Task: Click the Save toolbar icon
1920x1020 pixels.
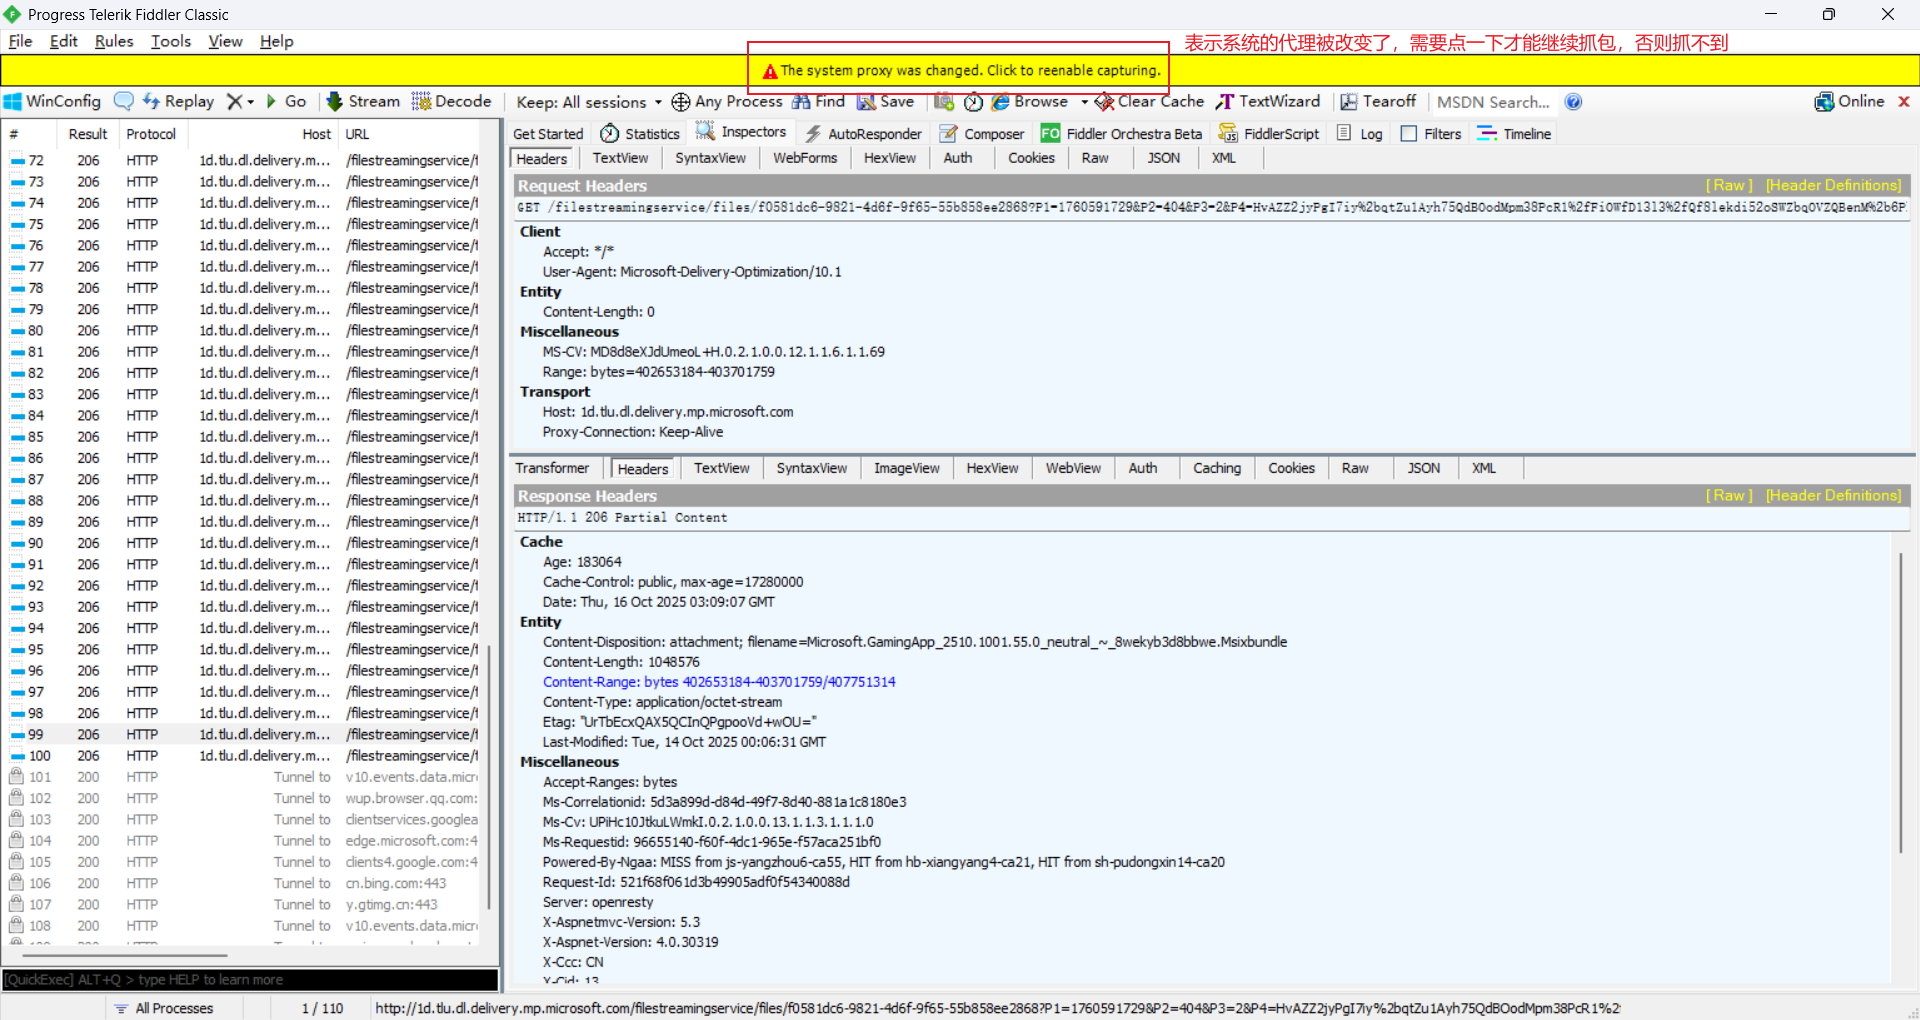Action: (886, 102)
